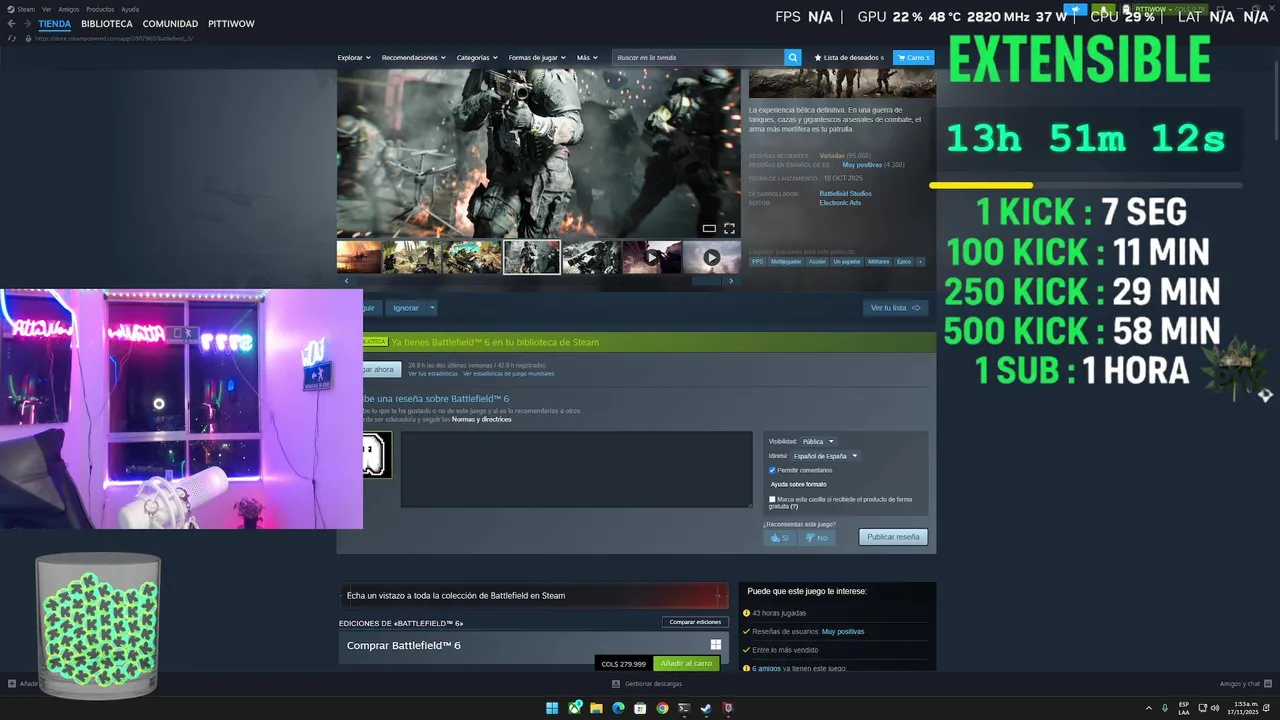Click in the store search field
This screenshot has height=720, width=1280.
(698, 57)
